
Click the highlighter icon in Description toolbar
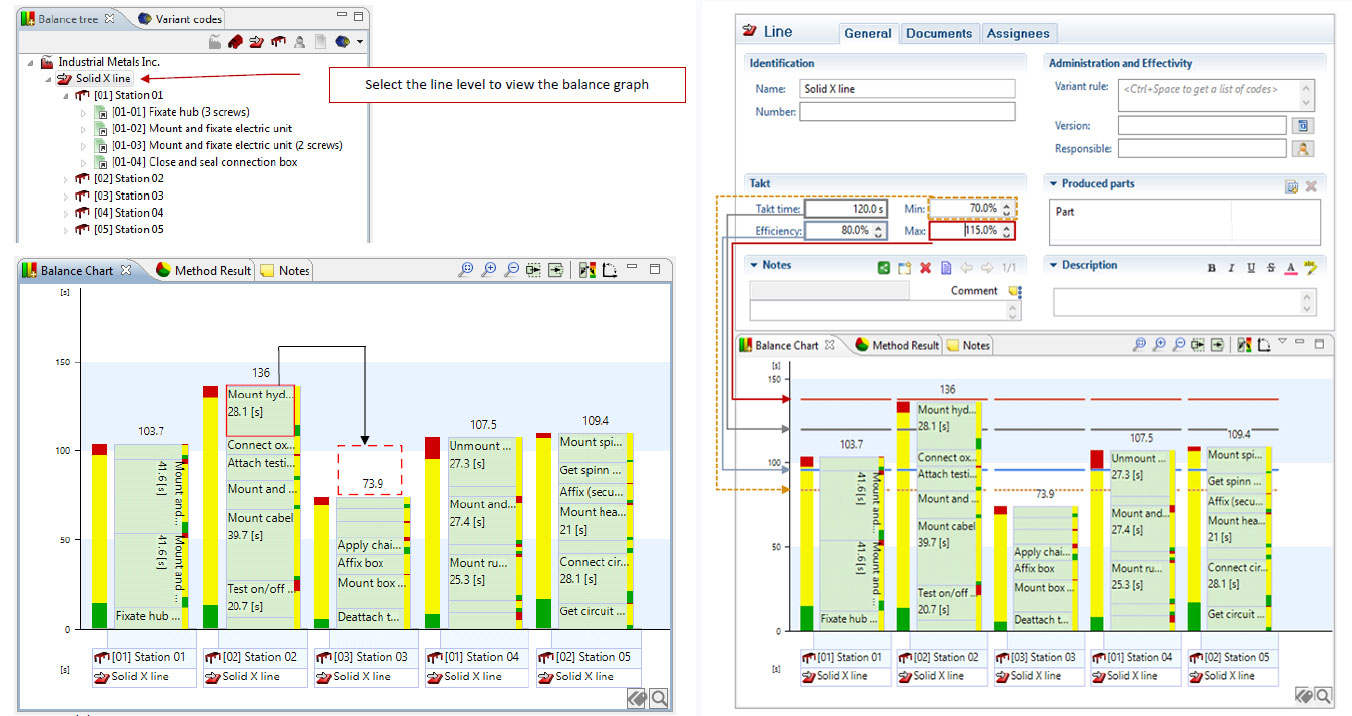pos(1311,267)
